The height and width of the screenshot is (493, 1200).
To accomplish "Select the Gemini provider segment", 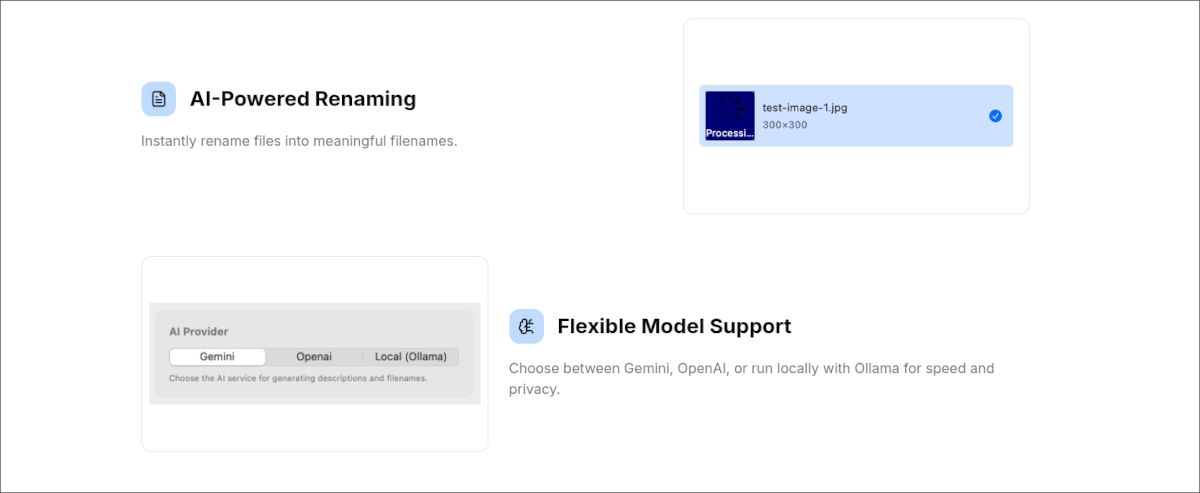I will click(x=217, y=357).
